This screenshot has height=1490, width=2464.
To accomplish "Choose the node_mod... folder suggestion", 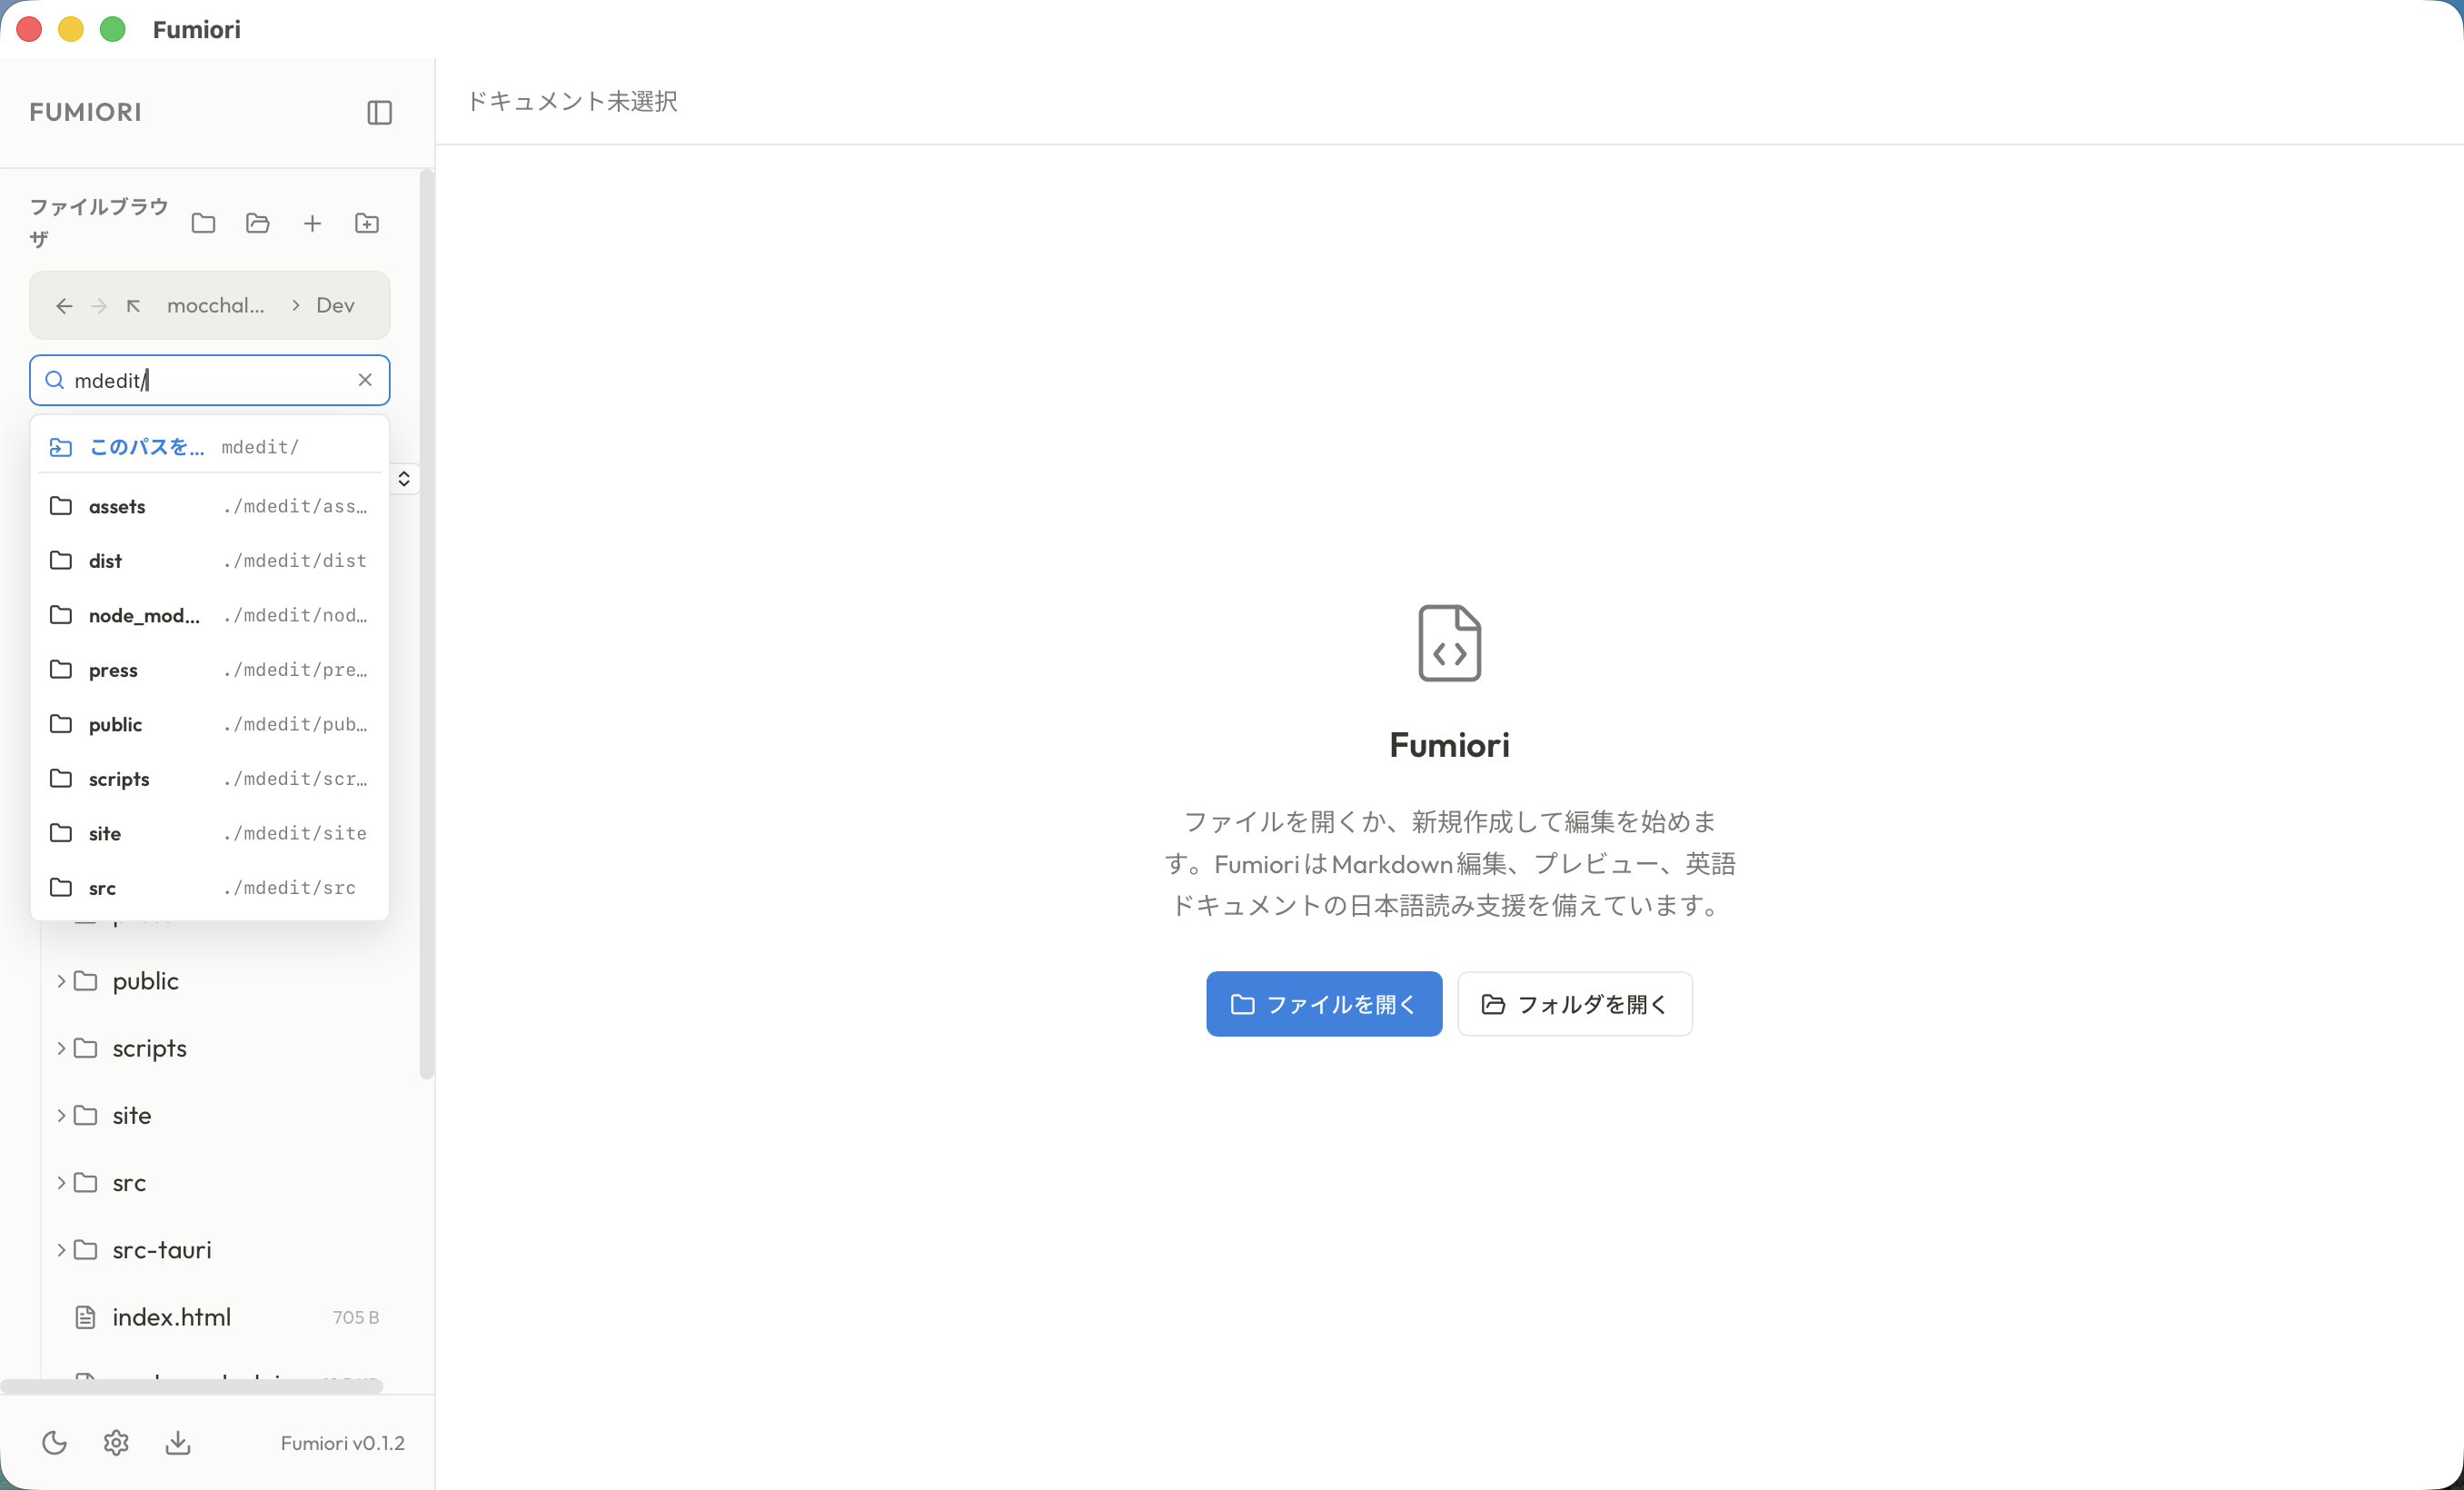I will (210, 615).
